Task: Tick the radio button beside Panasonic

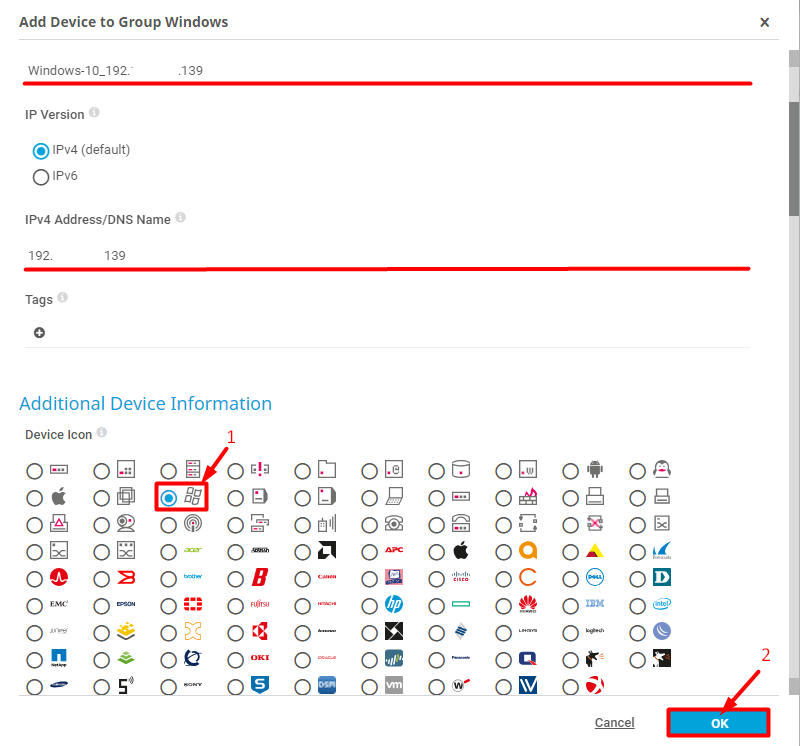Action: (437, 660)
